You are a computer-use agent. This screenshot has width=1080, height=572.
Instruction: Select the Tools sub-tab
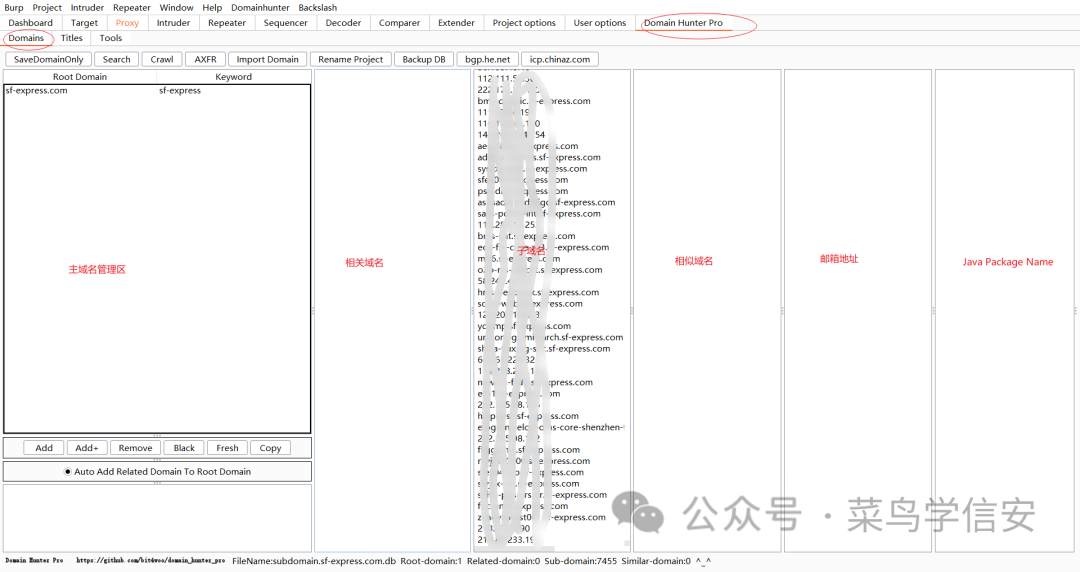pos(110,38)
